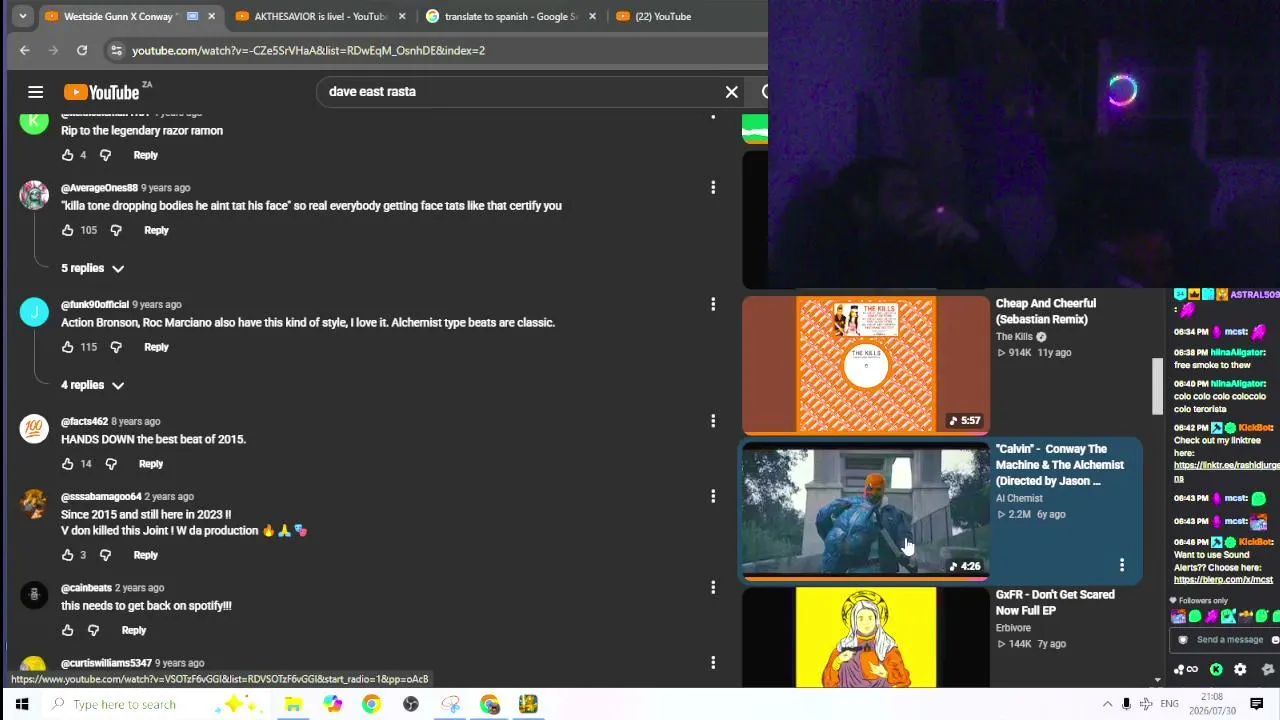Open the tab search dropdown arrow
1280x720 pixels.
(x=22, y=16)
